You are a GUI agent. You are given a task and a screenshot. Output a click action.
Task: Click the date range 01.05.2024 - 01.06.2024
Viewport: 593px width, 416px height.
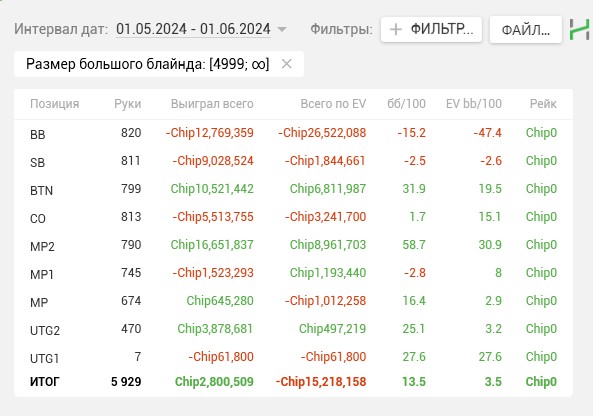193,29
